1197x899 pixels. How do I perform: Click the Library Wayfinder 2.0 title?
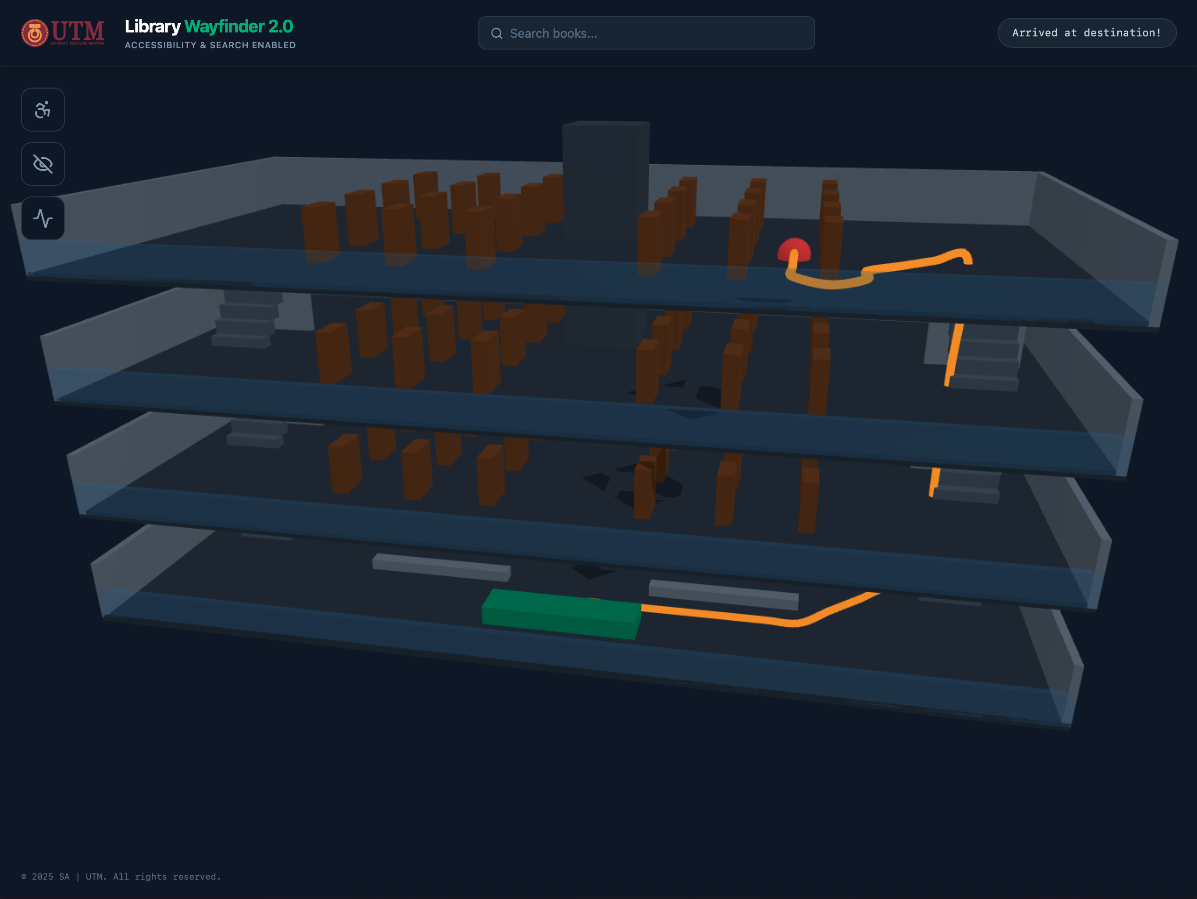pos(209,26)
